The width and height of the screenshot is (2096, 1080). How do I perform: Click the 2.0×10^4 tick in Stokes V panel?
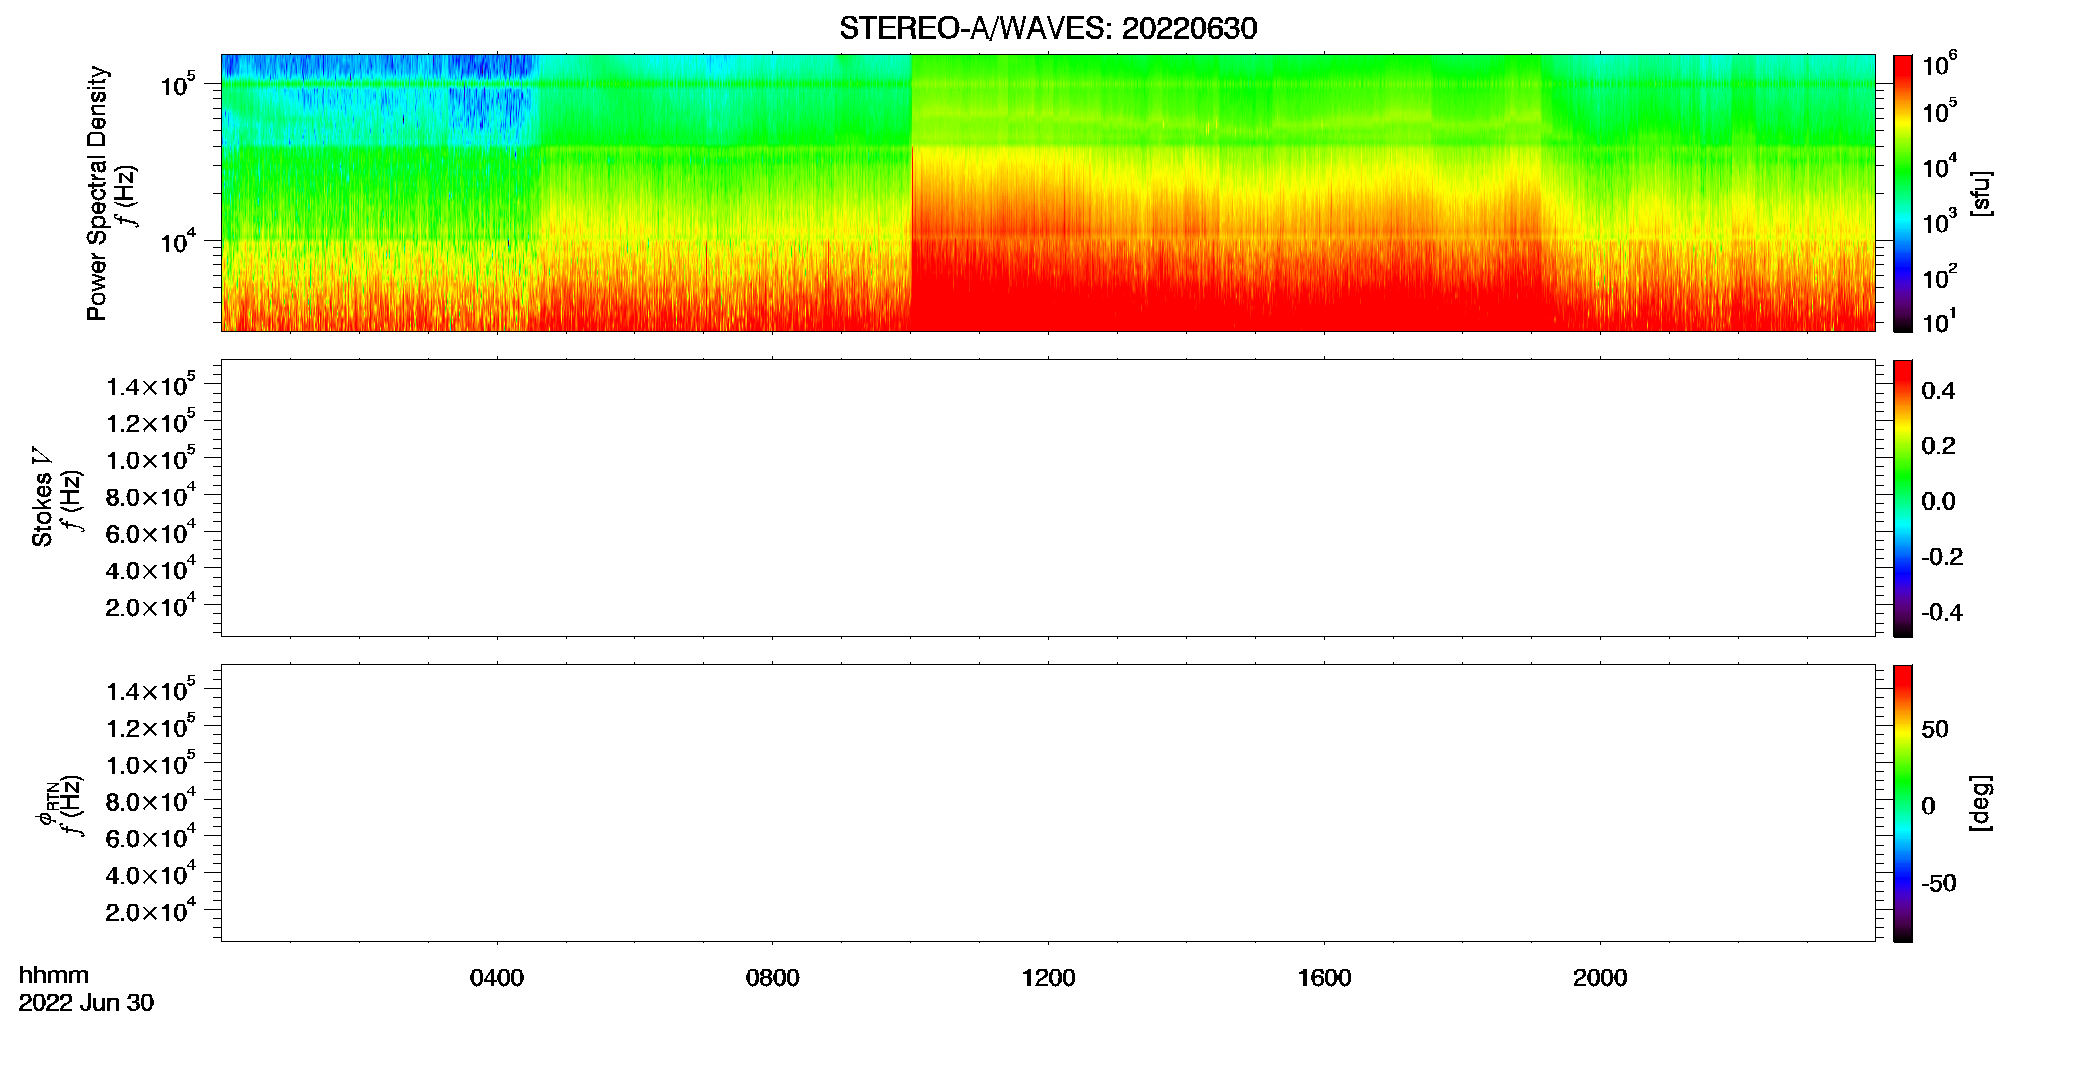coord(151,606)
